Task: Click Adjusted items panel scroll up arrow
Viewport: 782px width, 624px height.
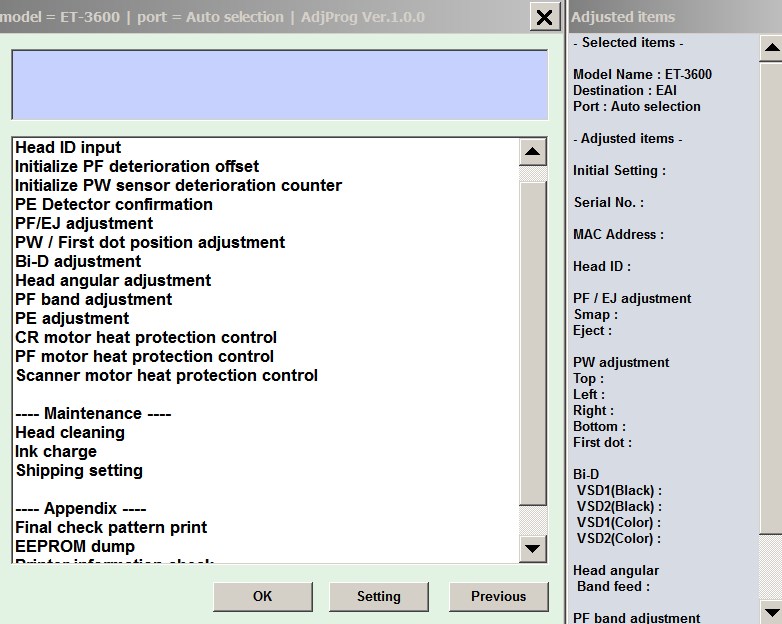Action: 771,48
